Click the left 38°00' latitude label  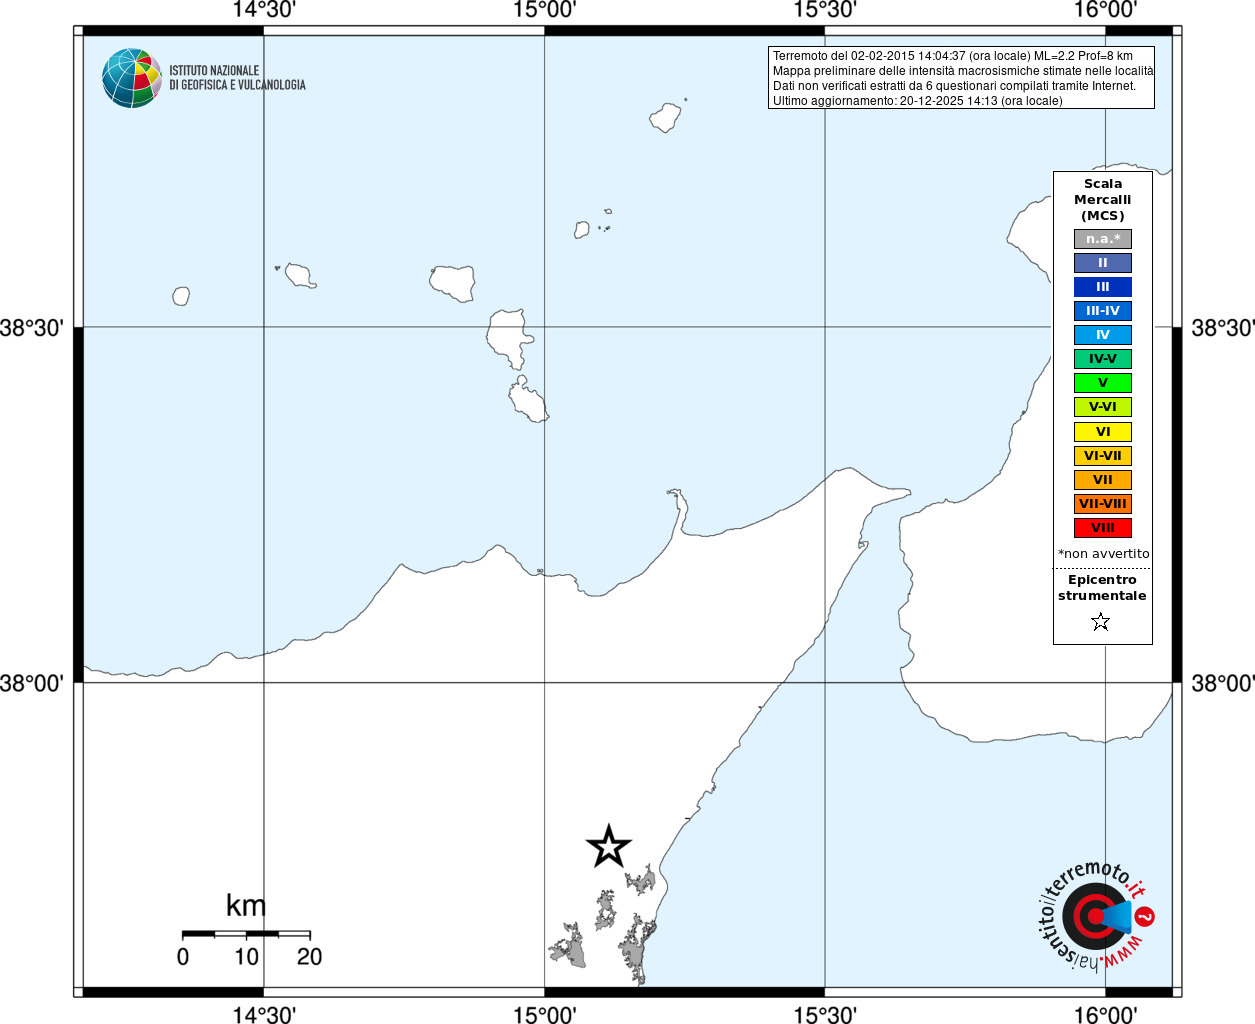point(32,683)
